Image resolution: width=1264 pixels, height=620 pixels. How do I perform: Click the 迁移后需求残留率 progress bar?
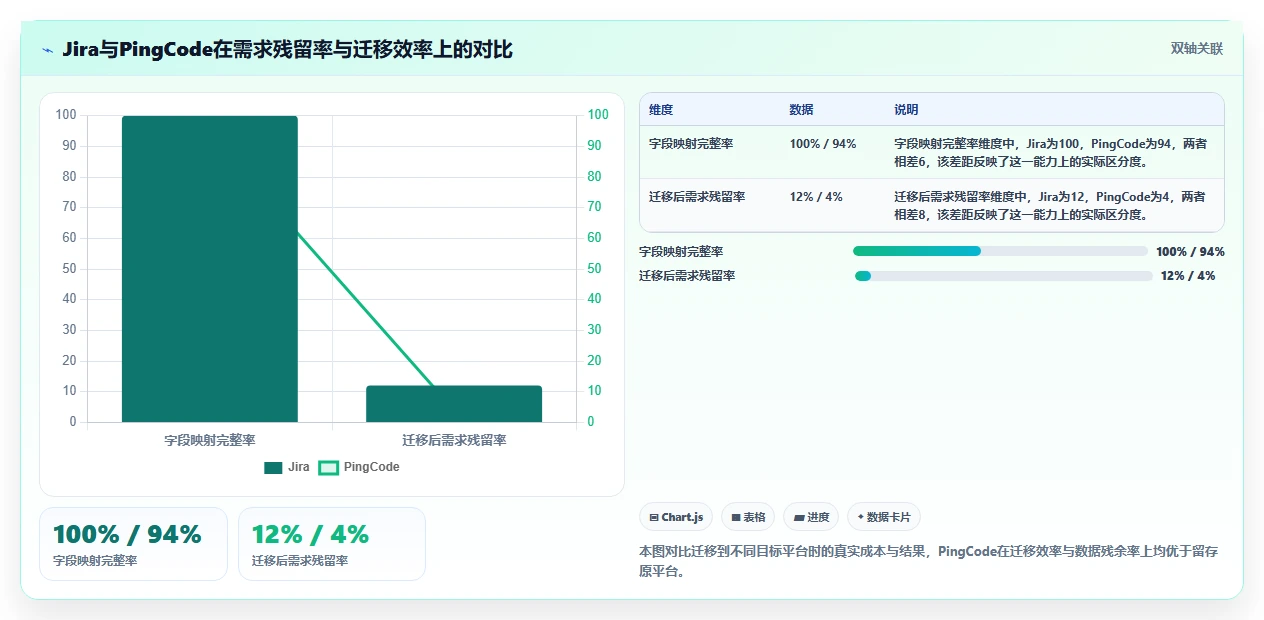[1003, 275]
